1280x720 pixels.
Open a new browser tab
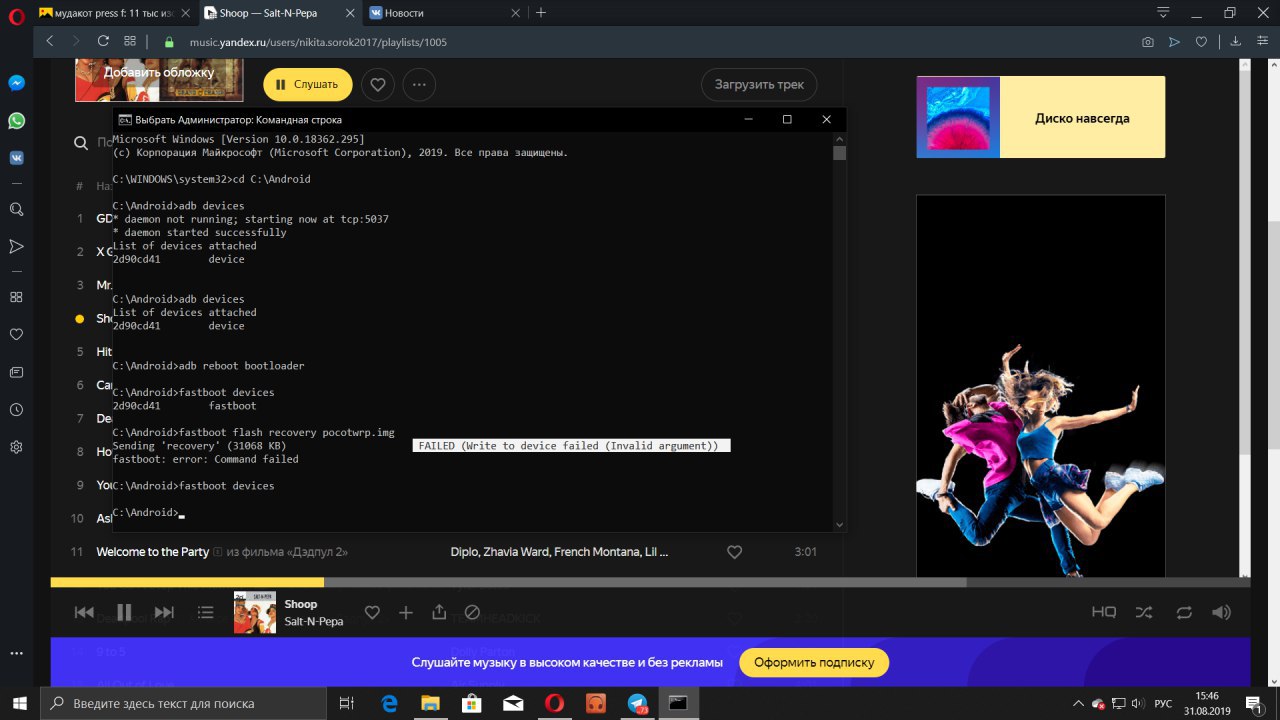click(x=541, y=13)
